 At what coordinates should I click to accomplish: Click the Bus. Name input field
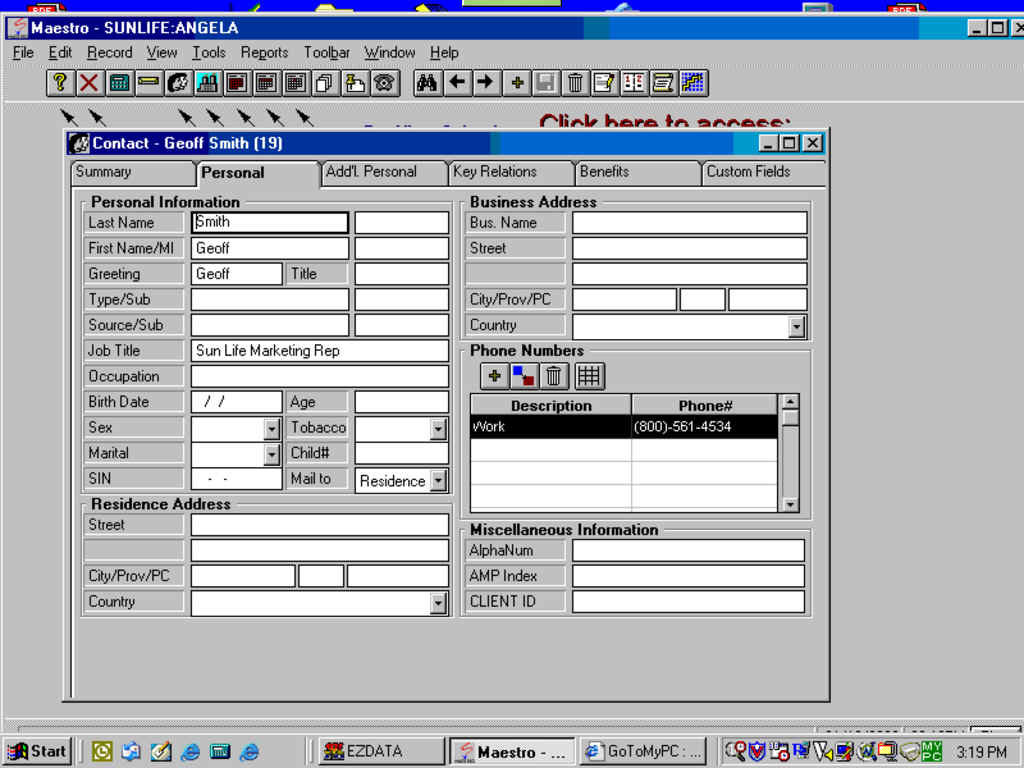tap(690, 223)
